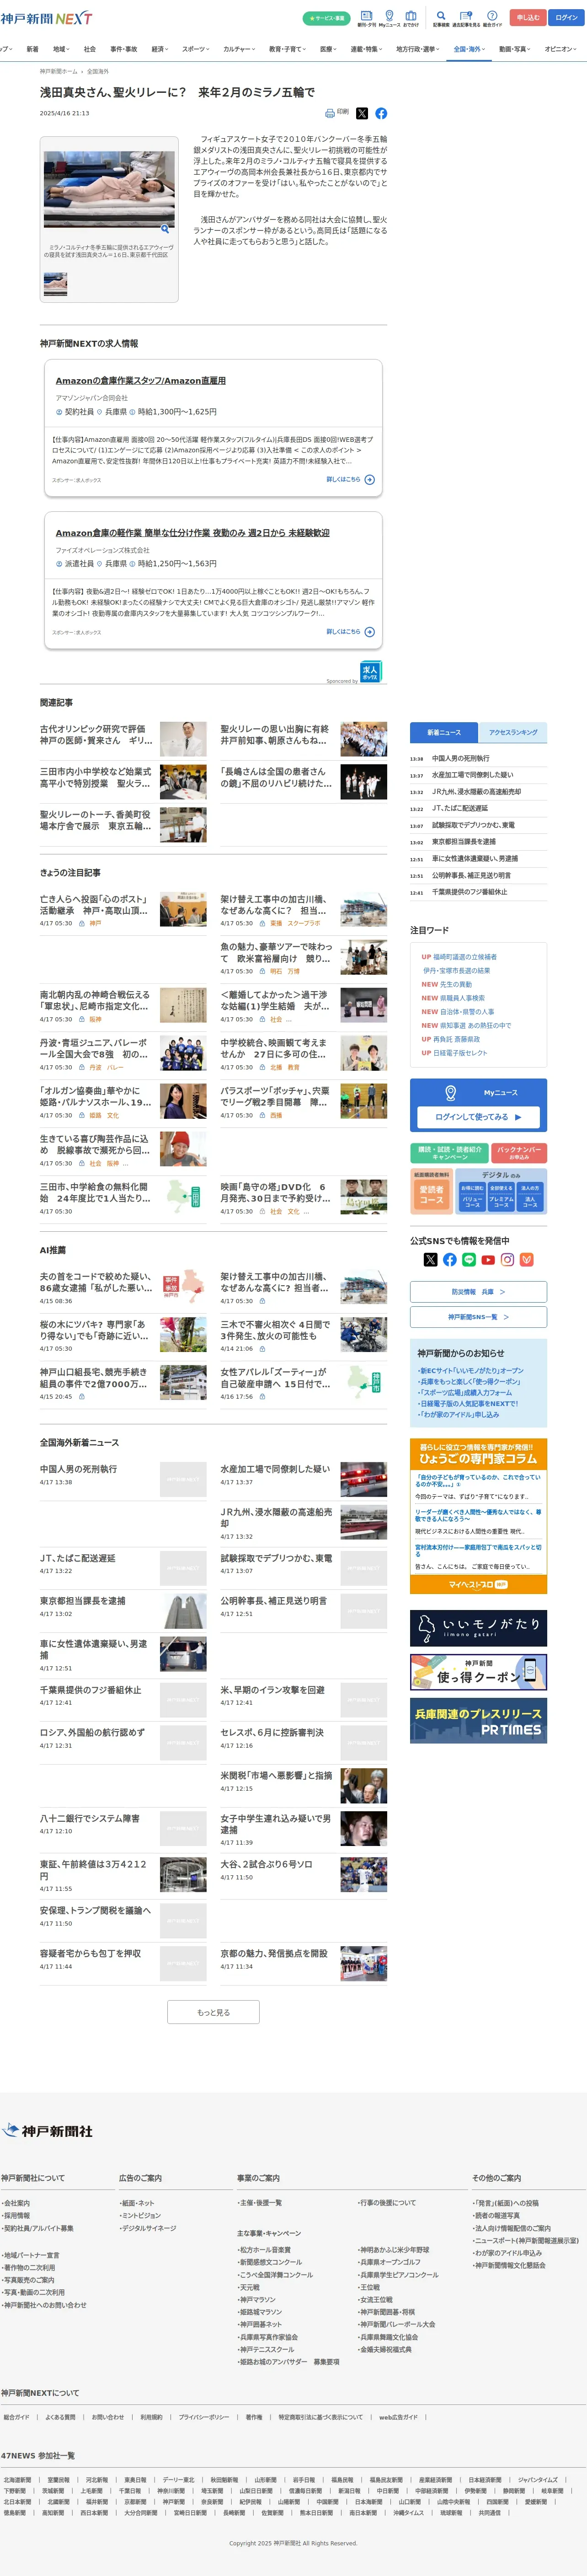Expand the 地方行政・選挙 menu
Screen dimensions: 587x2576
(418, 49)
